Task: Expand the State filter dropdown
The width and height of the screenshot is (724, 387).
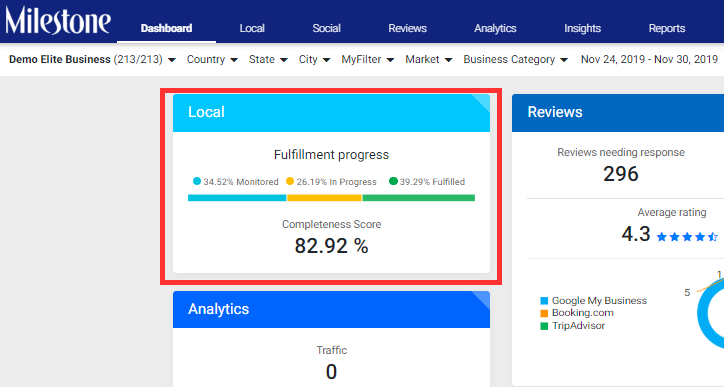Action: tap(268, 60)
